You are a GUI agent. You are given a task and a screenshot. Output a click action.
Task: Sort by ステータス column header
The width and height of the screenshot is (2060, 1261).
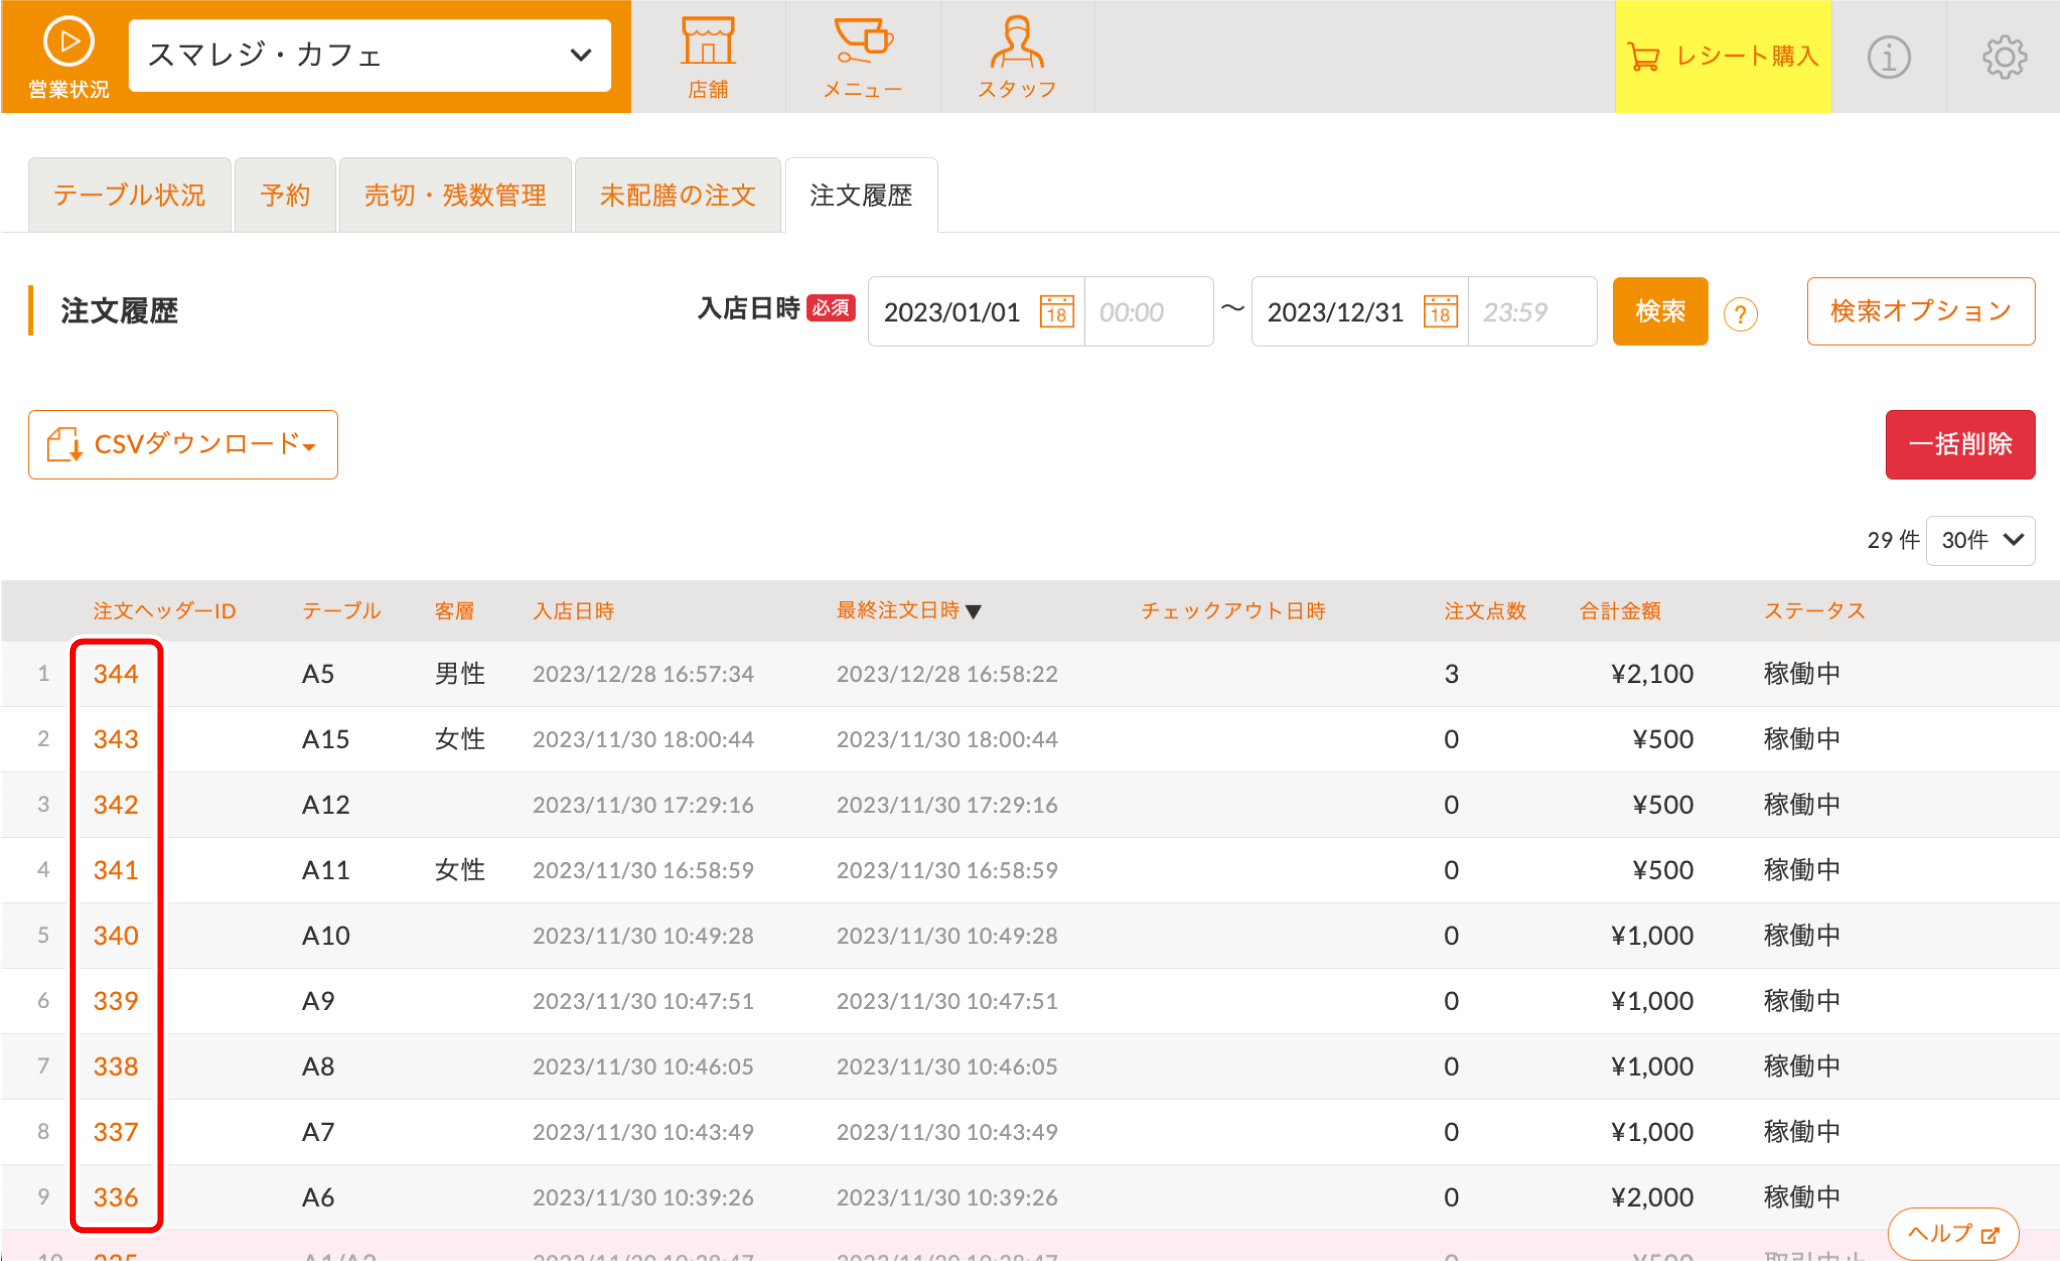(1814, 611)
